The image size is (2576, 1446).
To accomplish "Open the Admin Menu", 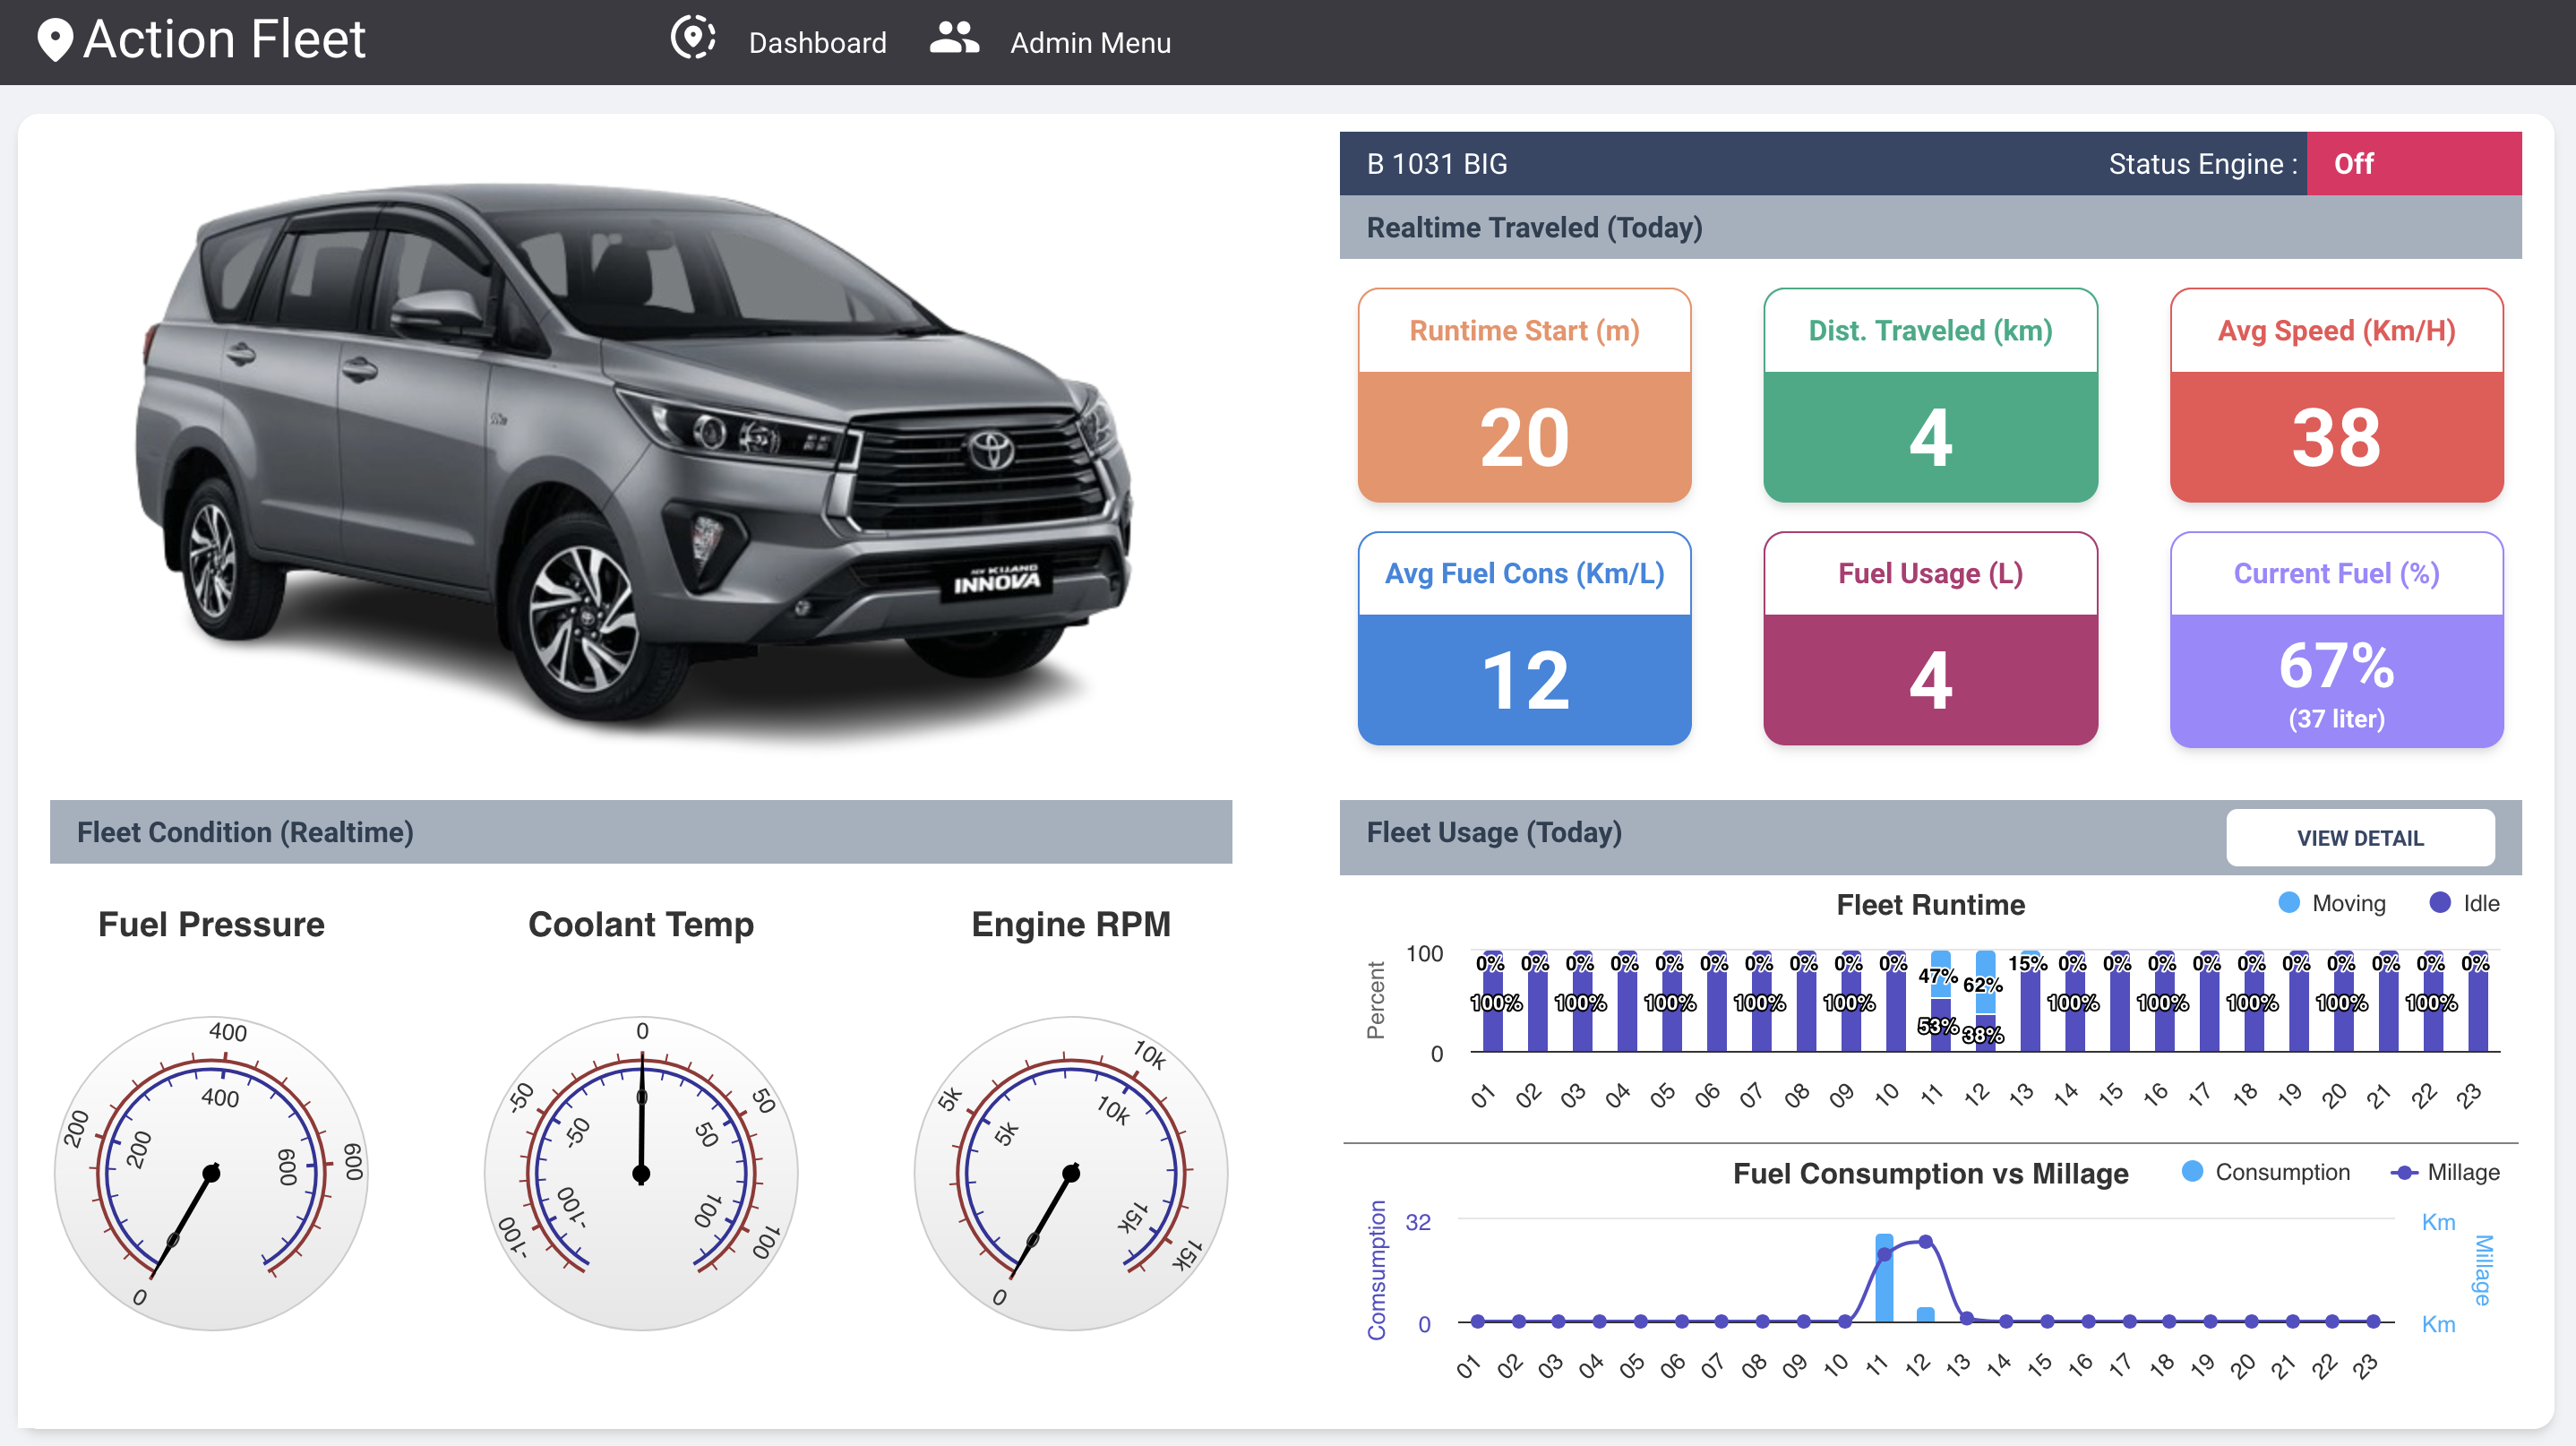I will point(1090,43).
